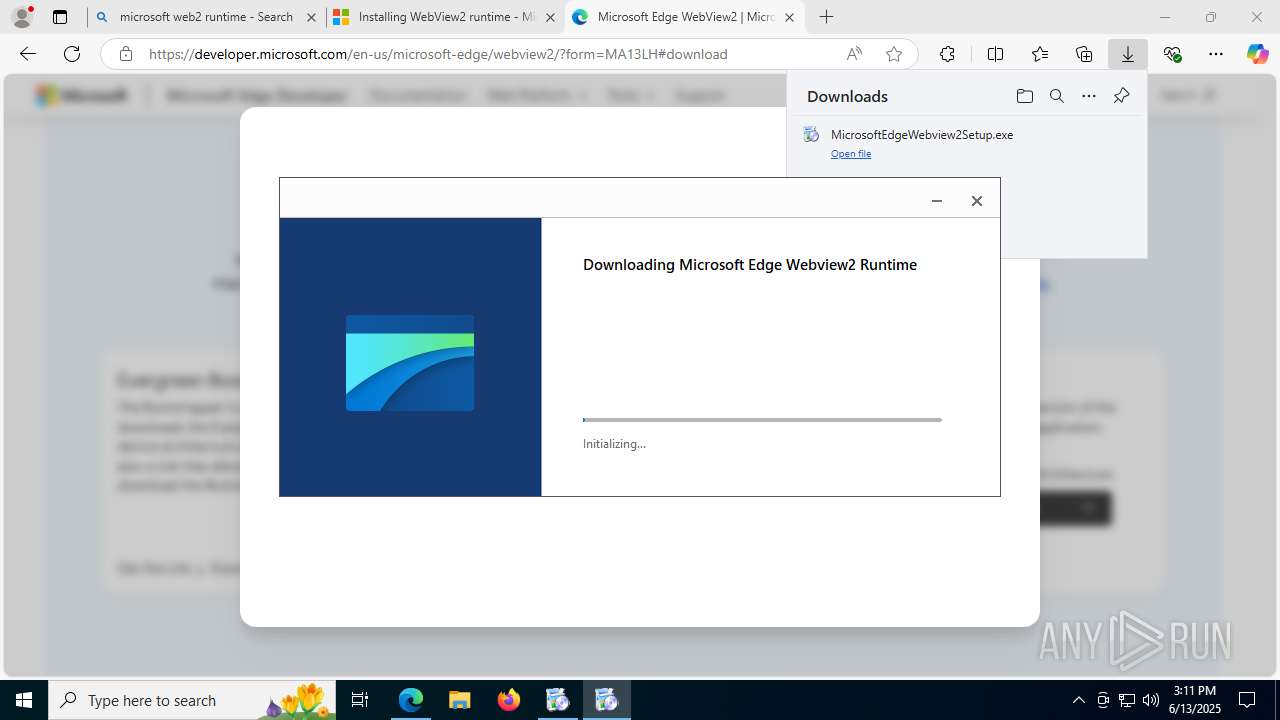Close the WebView2 installer dialog
The height and width of the screenshot is (720, 1280).
(977, 201)
